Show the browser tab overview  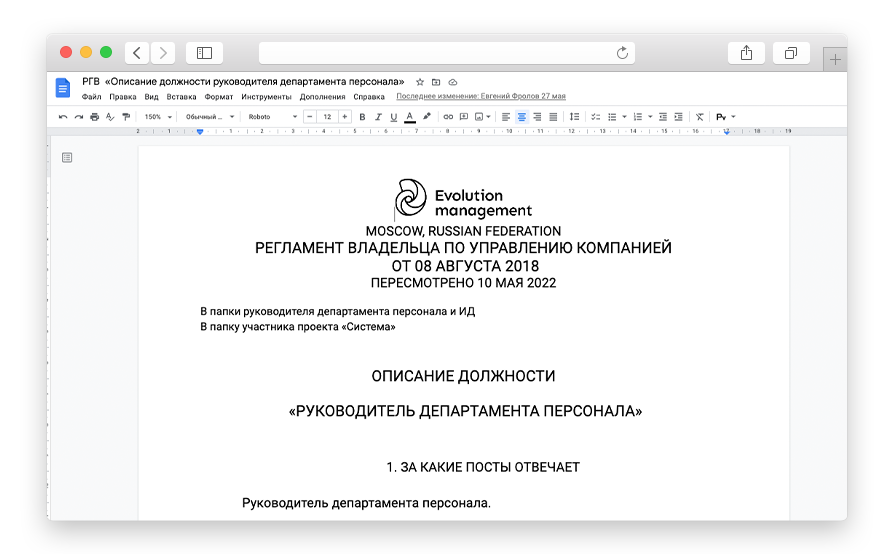(791, 53)
